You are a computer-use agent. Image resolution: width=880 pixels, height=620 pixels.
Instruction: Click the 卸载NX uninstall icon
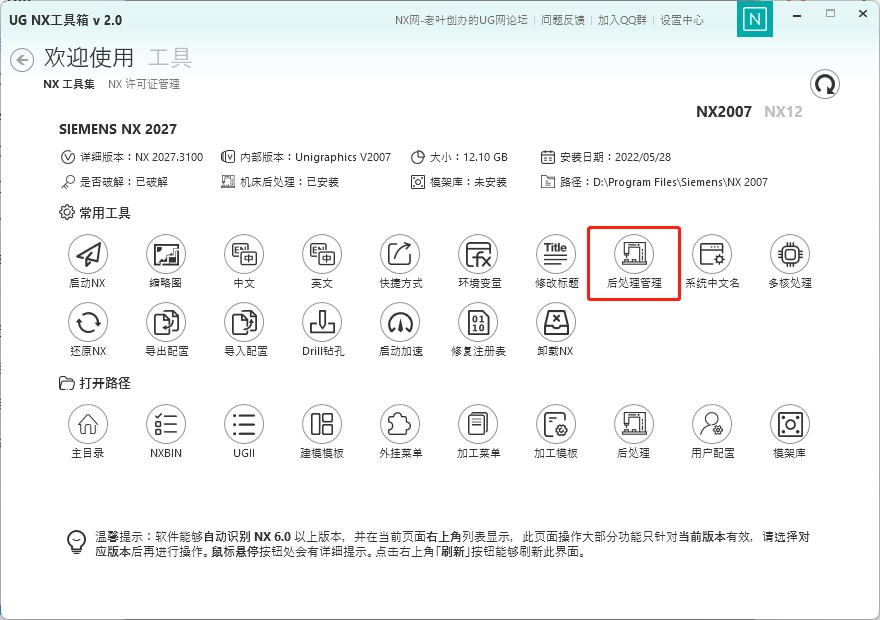(556, 323)
